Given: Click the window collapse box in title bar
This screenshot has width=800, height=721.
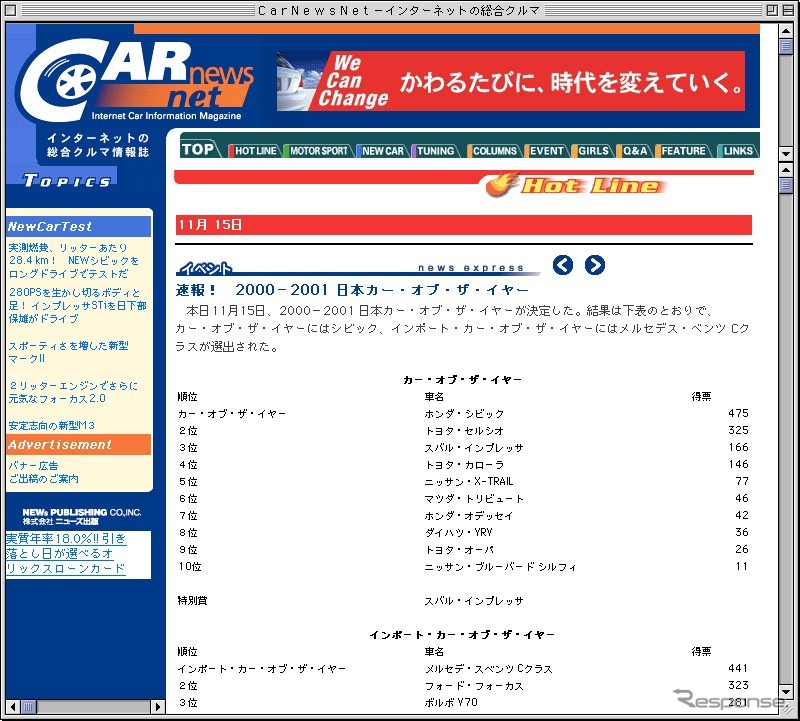Looking at the screenshot, I should 788,10.
